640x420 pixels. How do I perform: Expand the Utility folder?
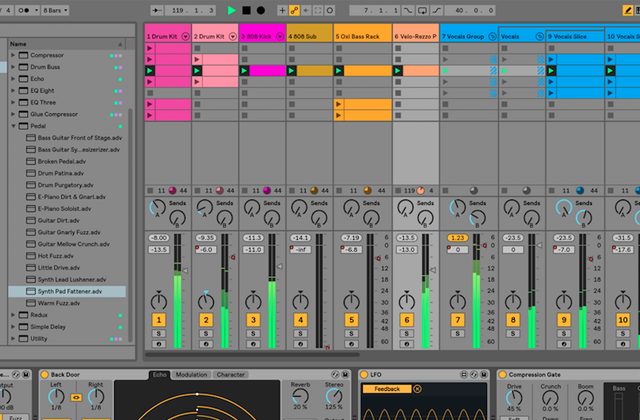pos(13,339)
